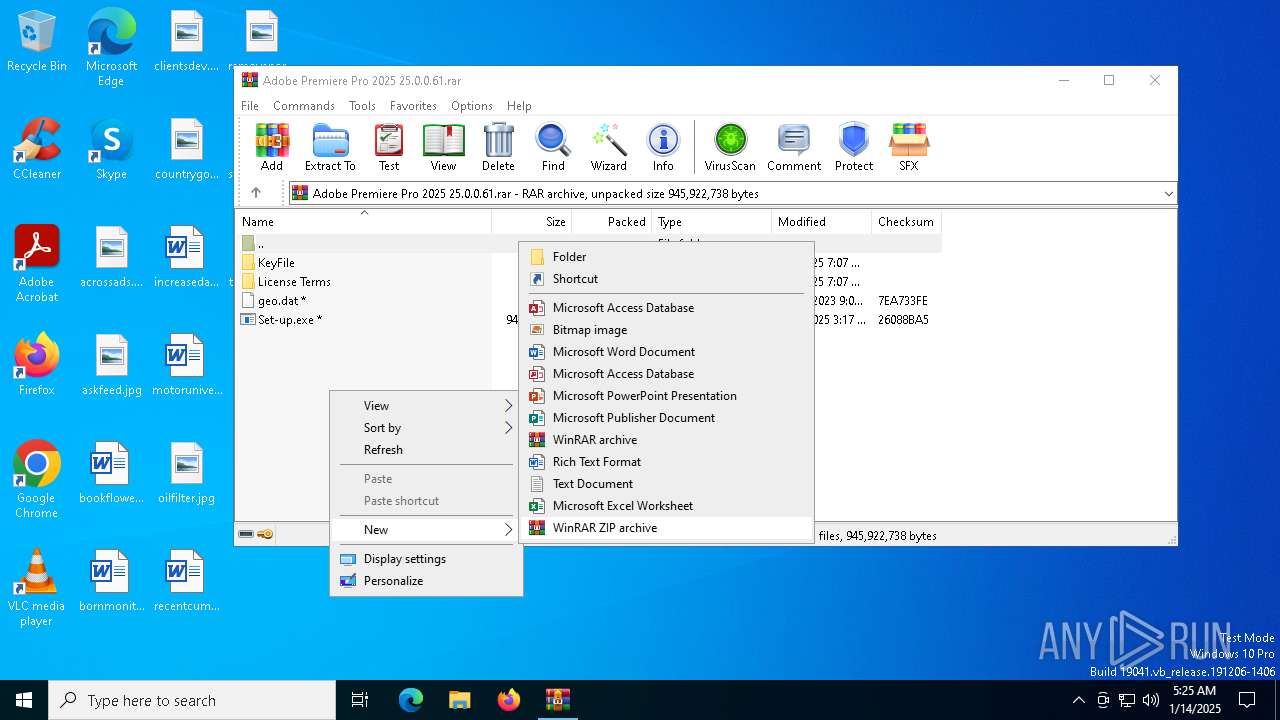Click the taskbar search box
1280x720 pixels.
[x=192, y=700]
